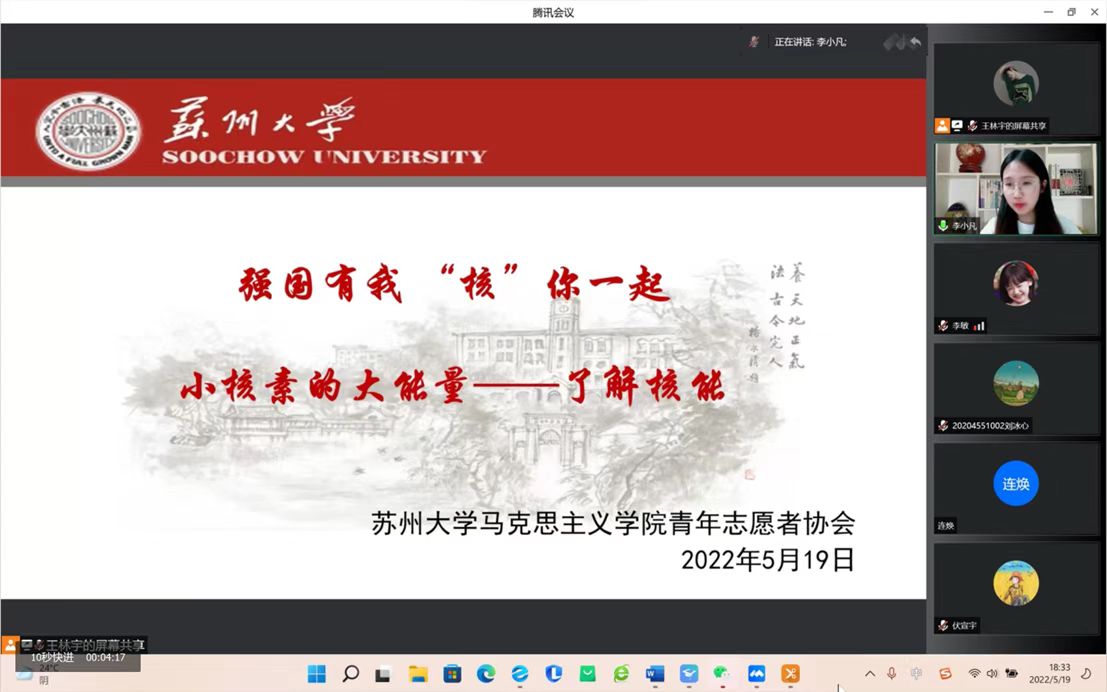
Task: Open the taskbar search
Action: [x=350, y=674]
